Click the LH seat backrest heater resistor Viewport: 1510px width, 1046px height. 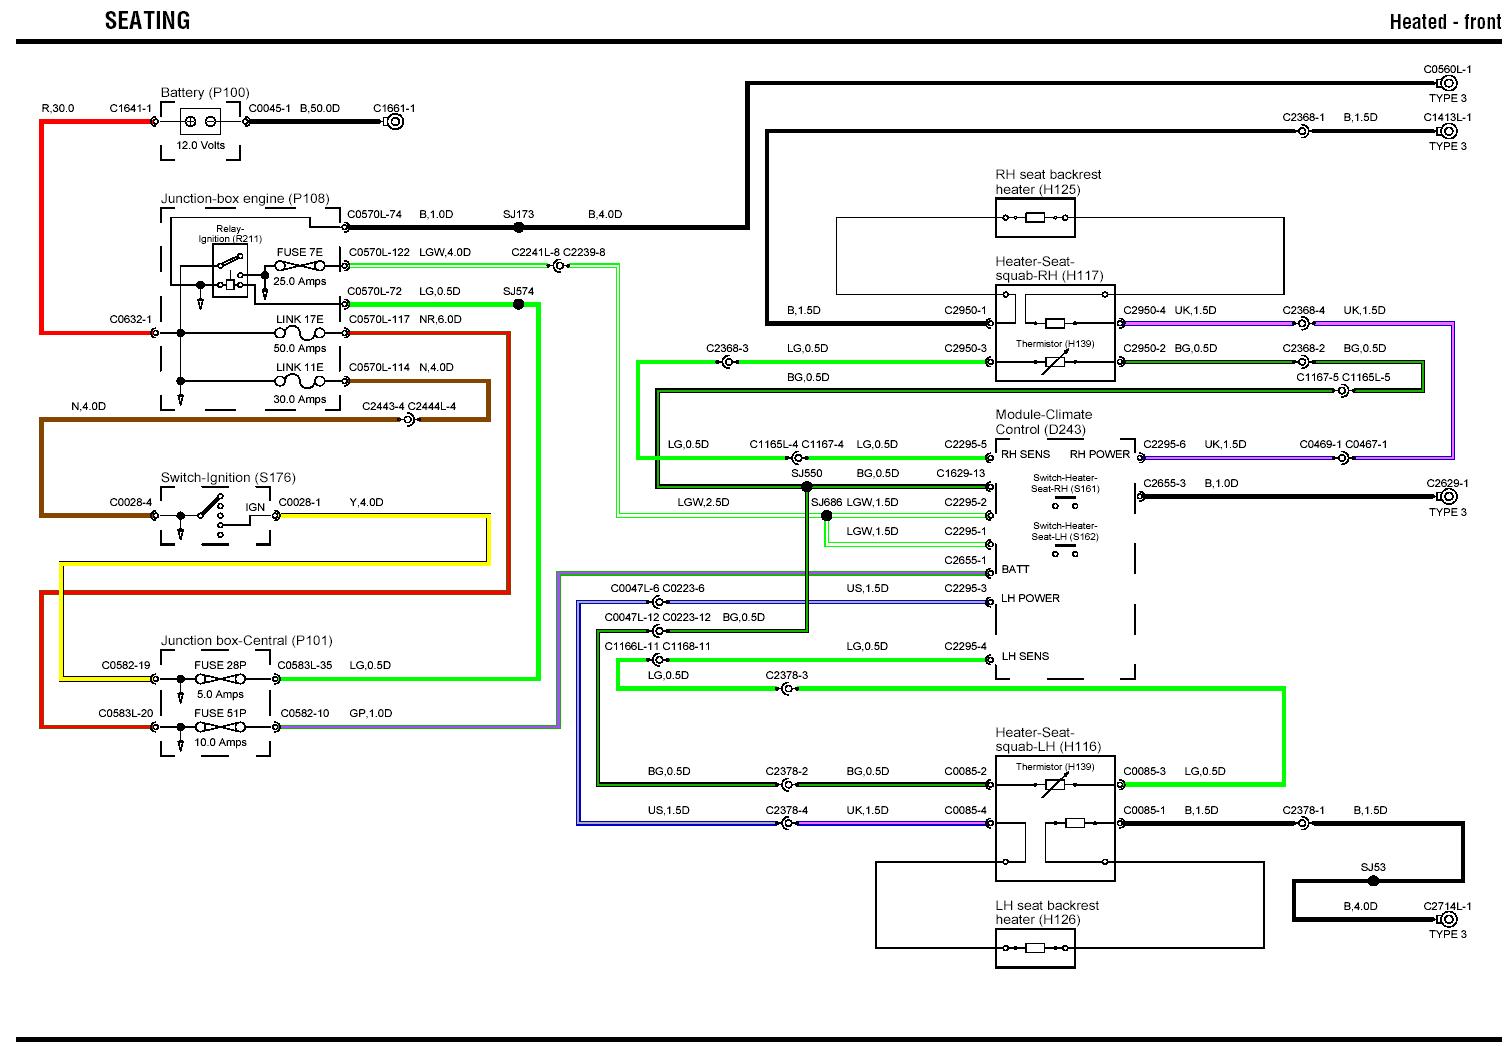[1035, 948]
